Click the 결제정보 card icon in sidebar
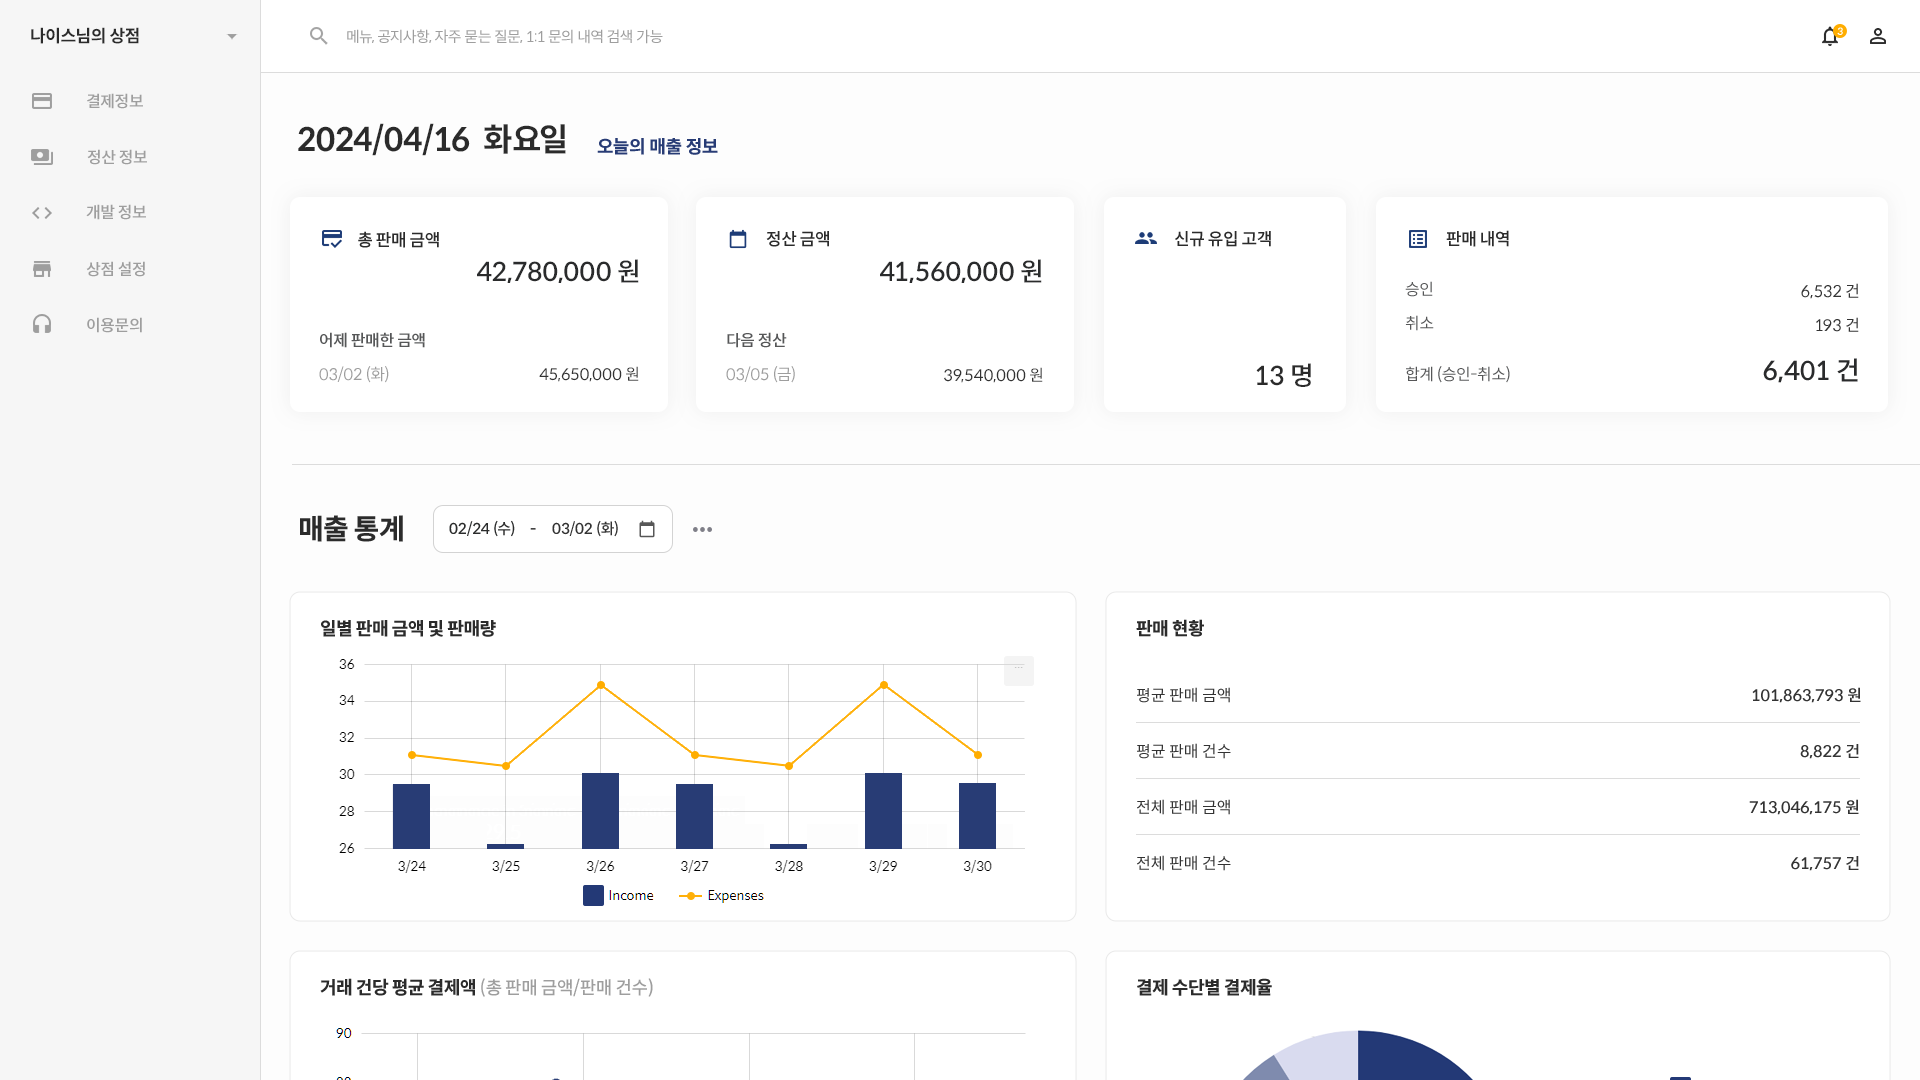1920x1080 pixels. click(x=42, y=101)
